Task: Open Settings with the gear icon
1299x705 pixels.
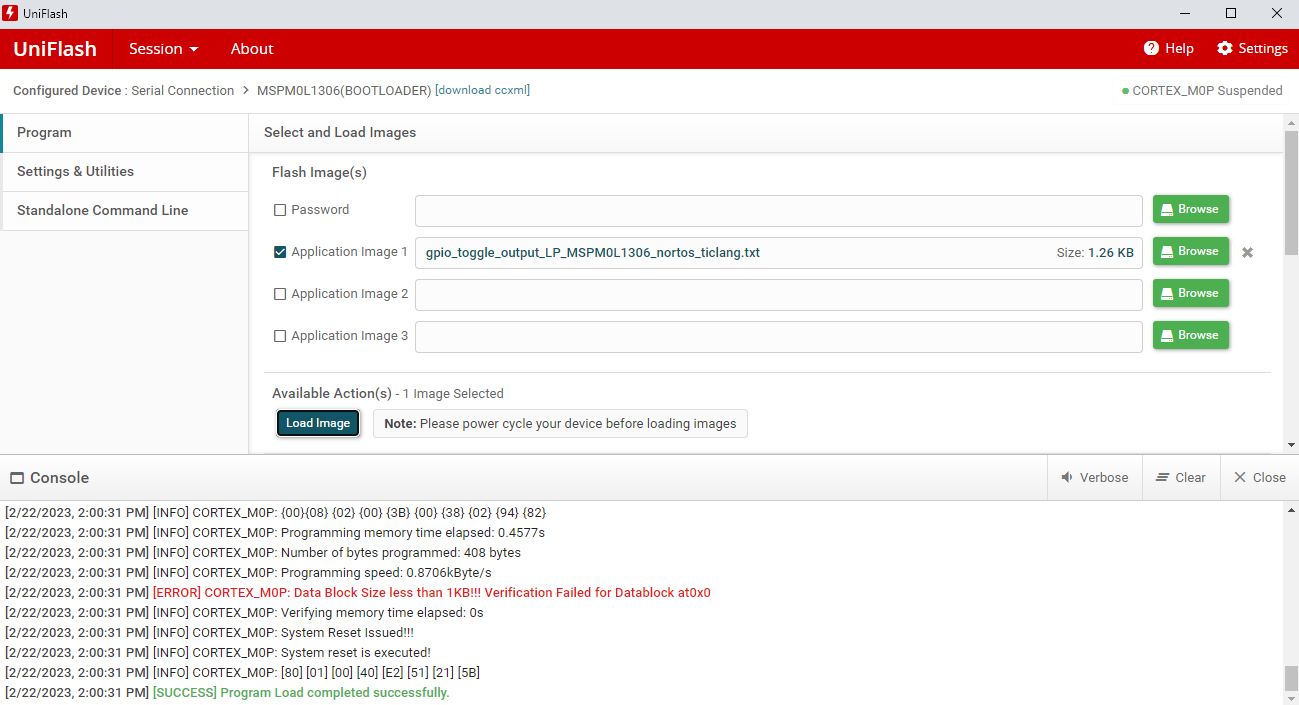Action: point(1225,48)
